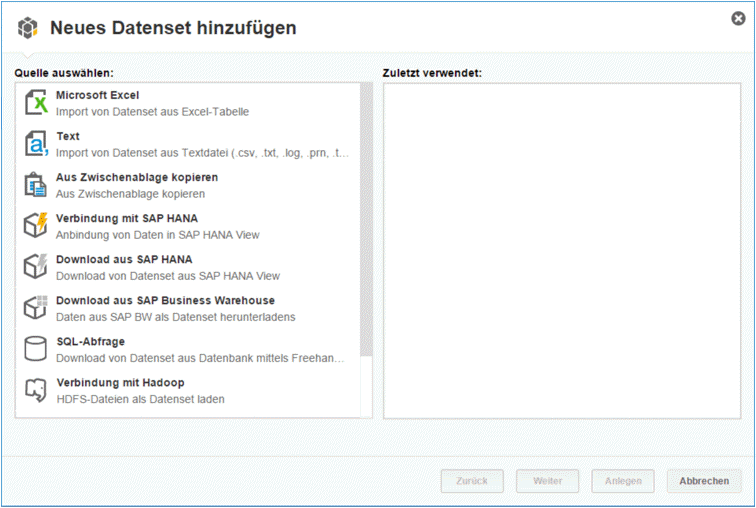Click the dataset cube icon in title

(x=28, y=28)
